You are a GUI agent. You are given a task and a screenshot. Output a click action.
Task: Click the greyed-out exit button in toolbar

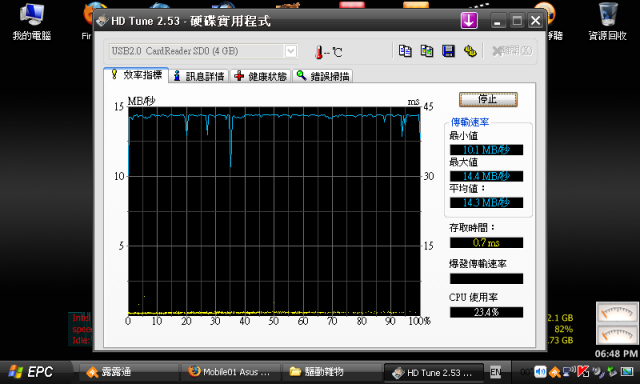tap(512, 51)
